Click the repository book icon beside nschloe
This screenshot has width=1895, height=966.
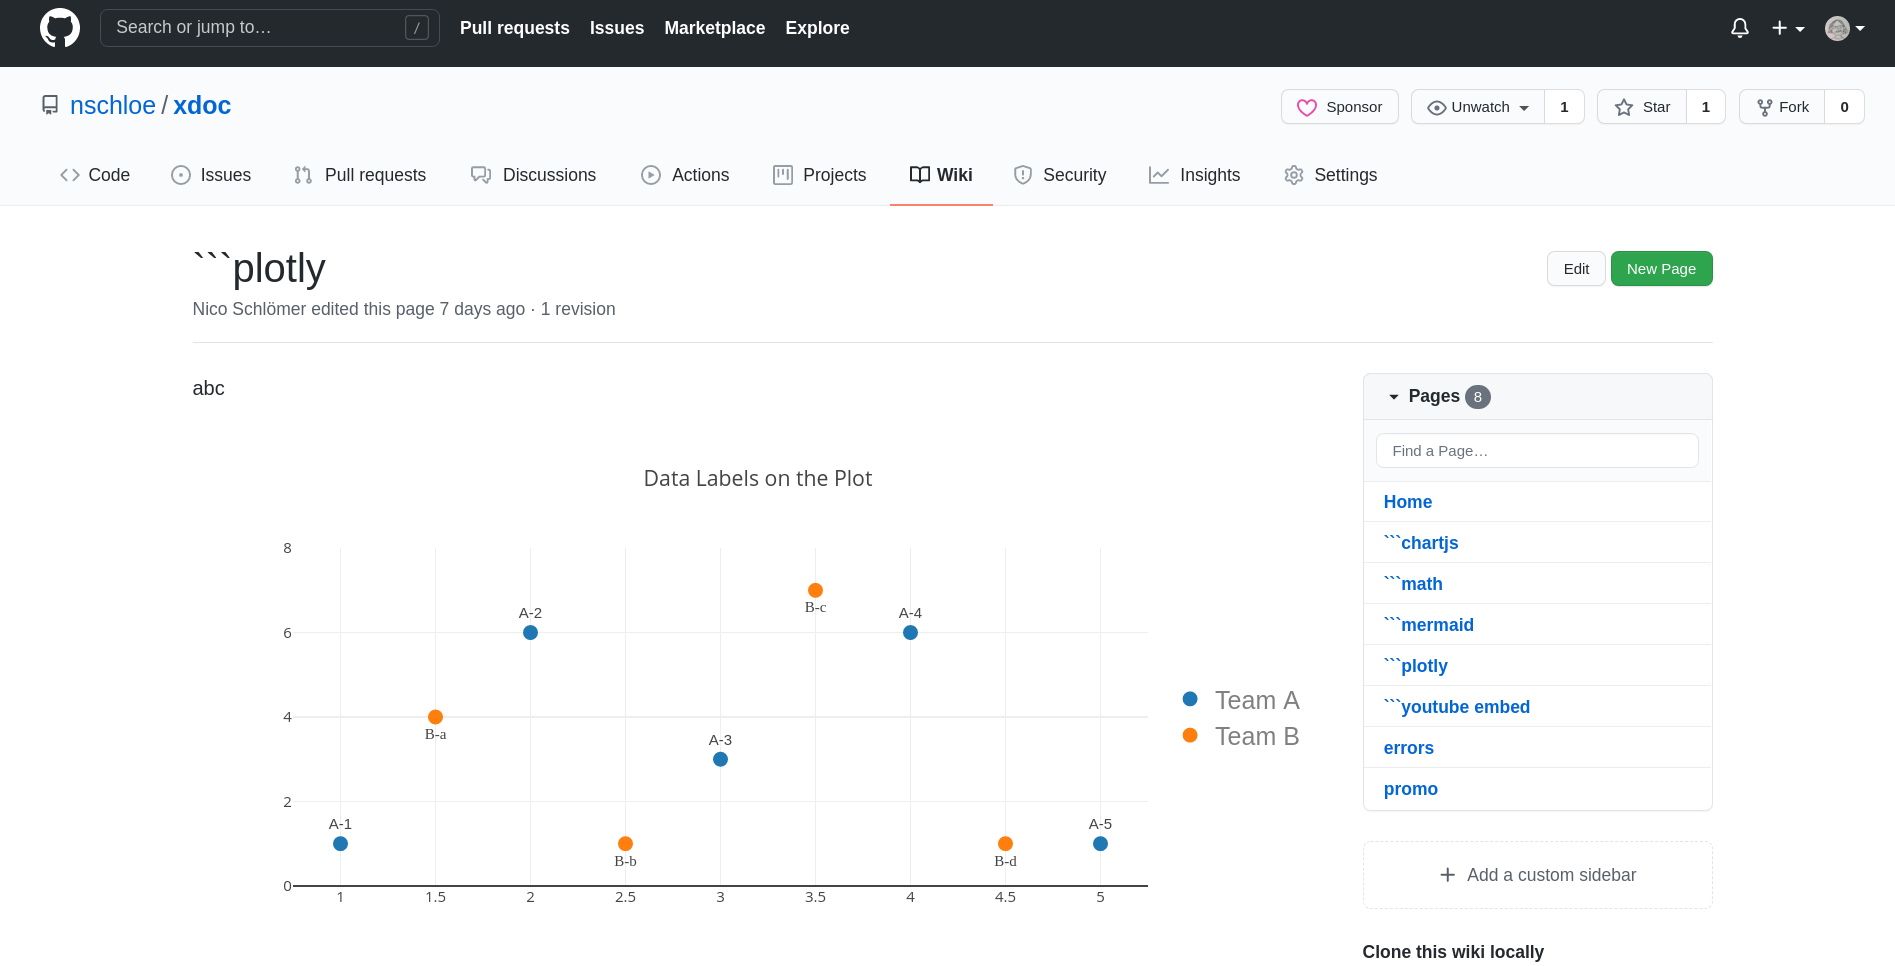[x=50, y=105]
